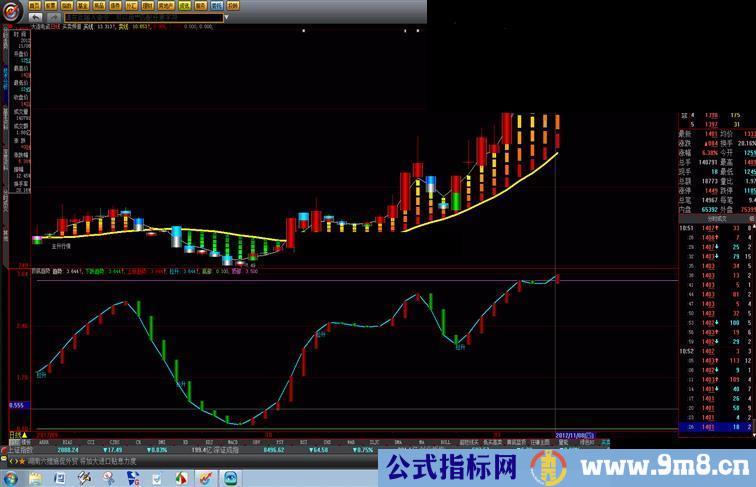Viewport: 756px width, 487px height.
Task: Select the BOLL indicator tab
Action: (x=444, y=440)
